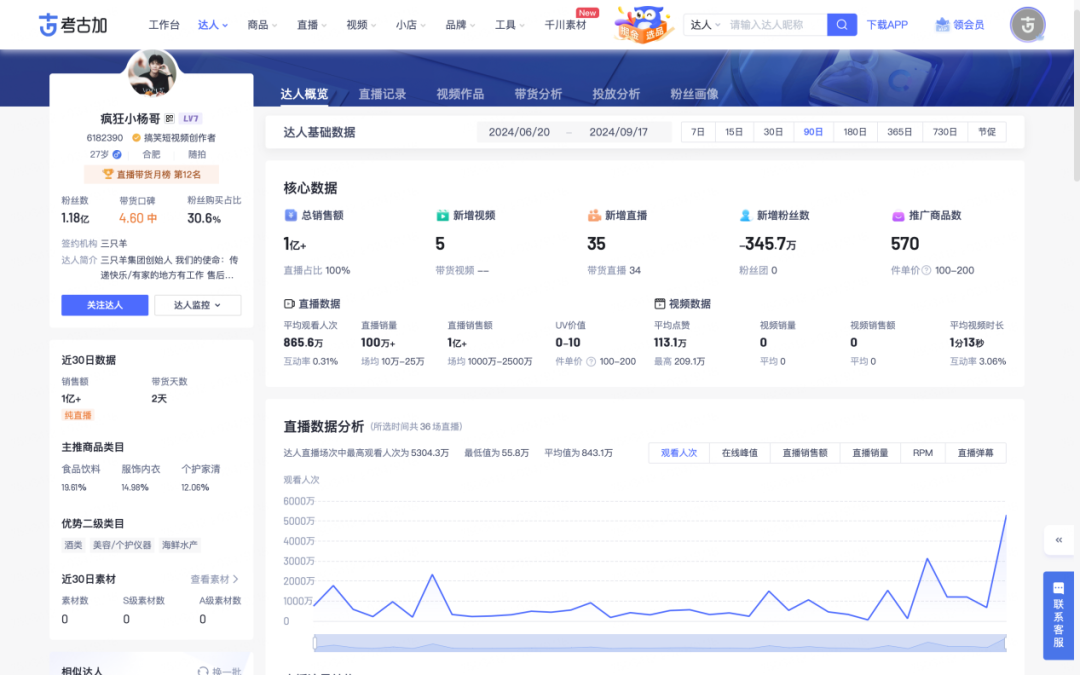The width and height of the screenshot is (1080, 675).
Task: Collapse the sidebar with double-chevron icon
Action: (1058, 540)
